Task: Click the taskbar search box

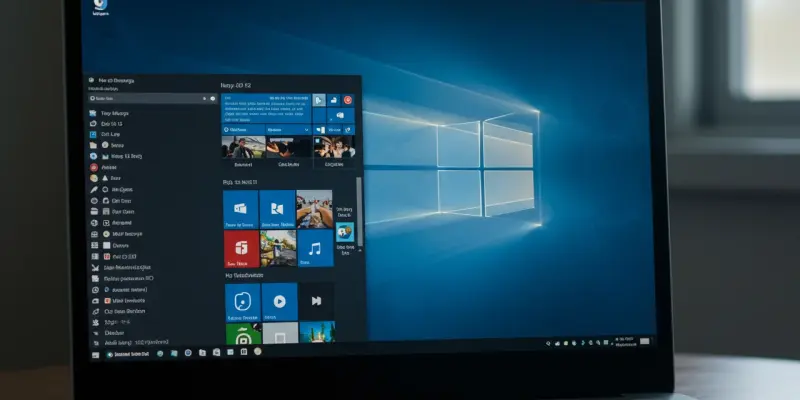Action: click(x=130, y=354)
